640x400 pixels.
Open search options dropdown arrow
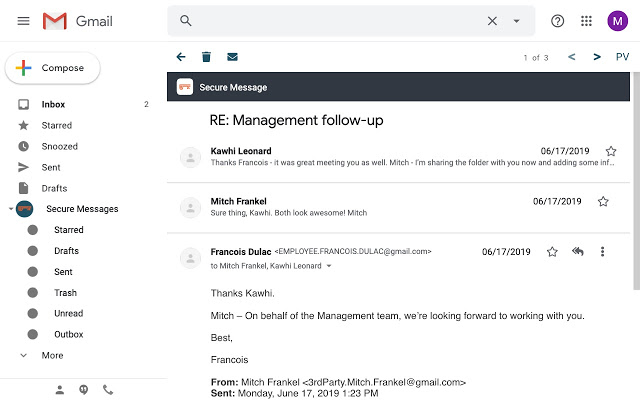pyautogui.click(x=516, y=21)
